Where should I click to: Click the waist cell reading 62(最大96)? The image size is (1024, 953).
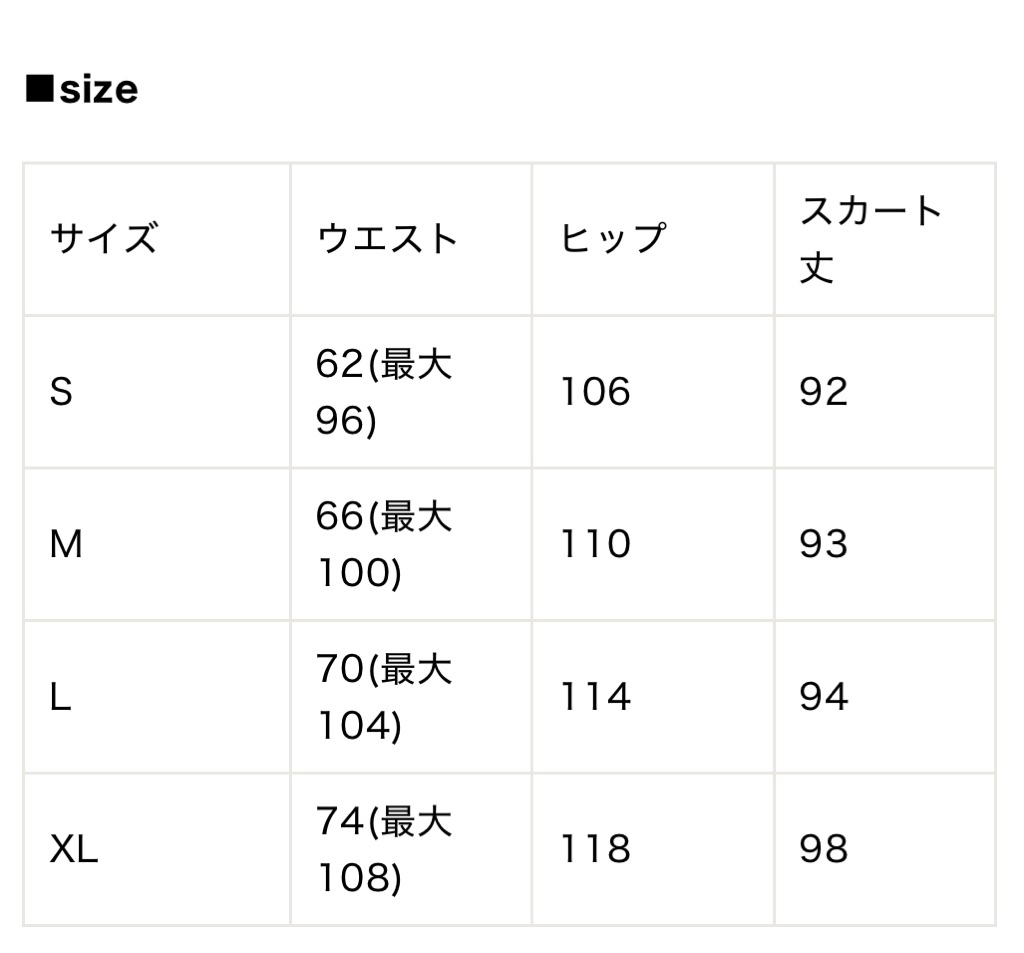385,391
